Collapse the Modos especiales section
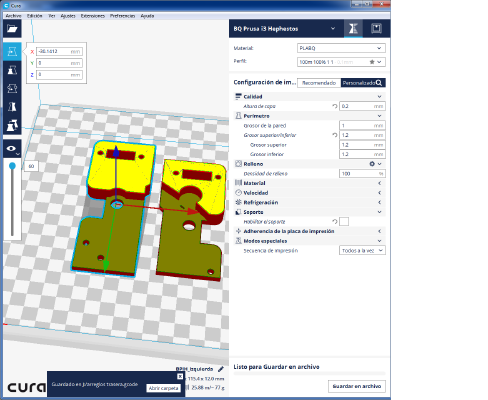Screen dimensions: 488x400 click(379, 241)
